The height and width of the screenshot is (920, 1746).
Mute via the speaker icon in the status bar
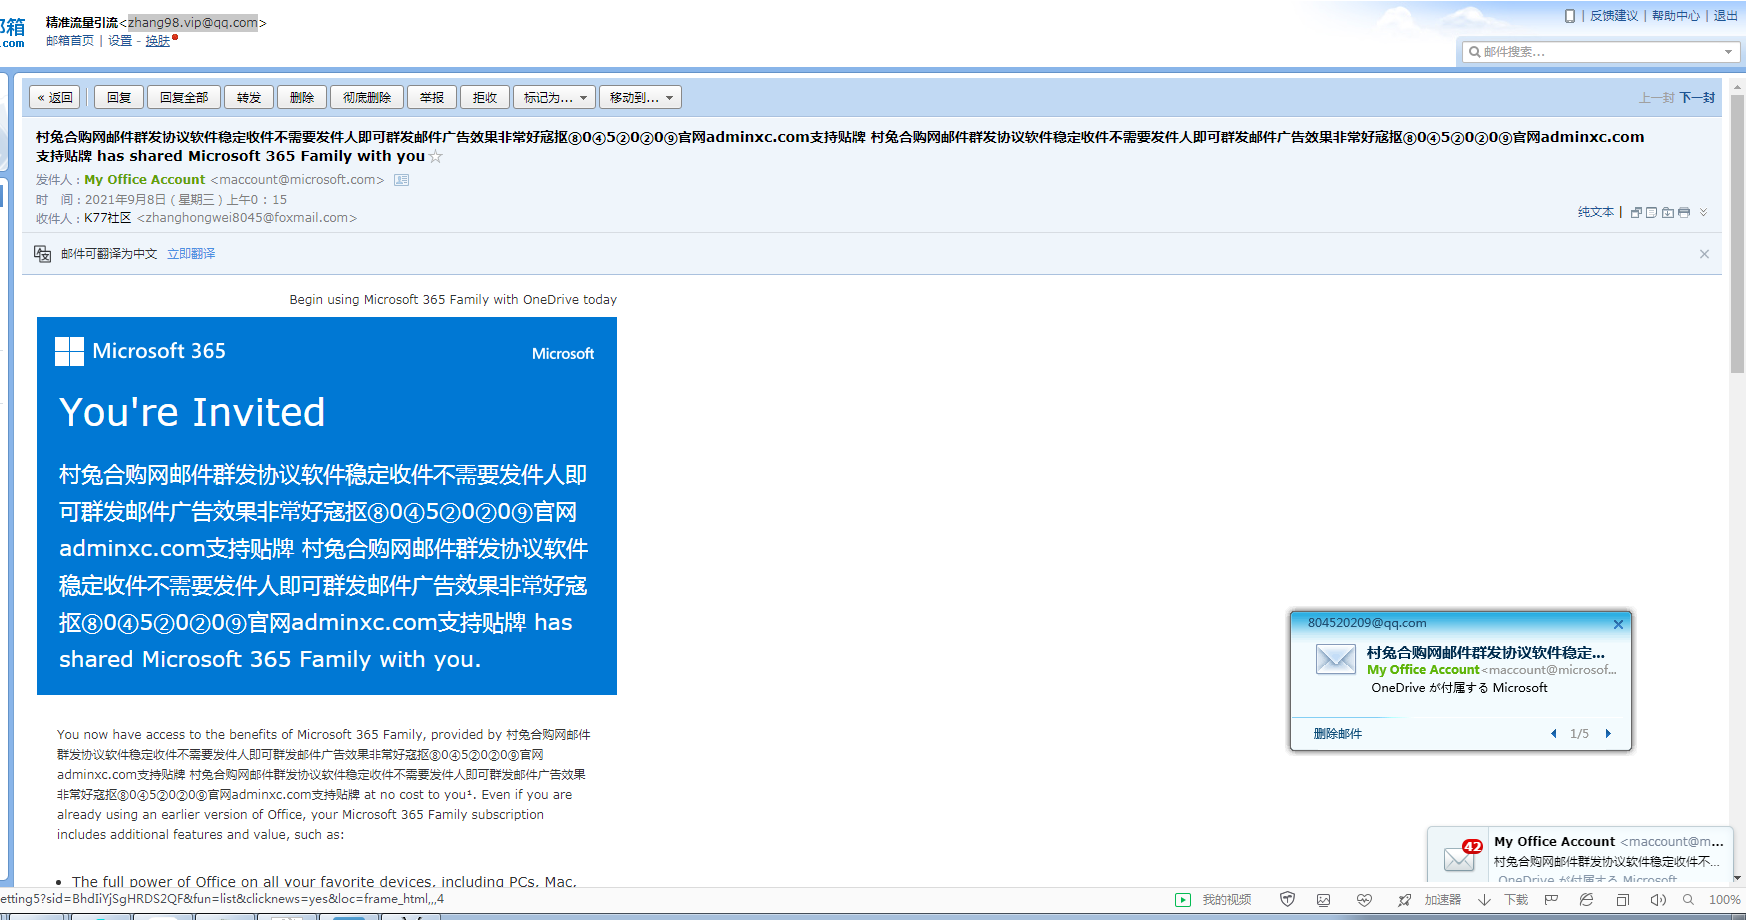coord(1658,899)
